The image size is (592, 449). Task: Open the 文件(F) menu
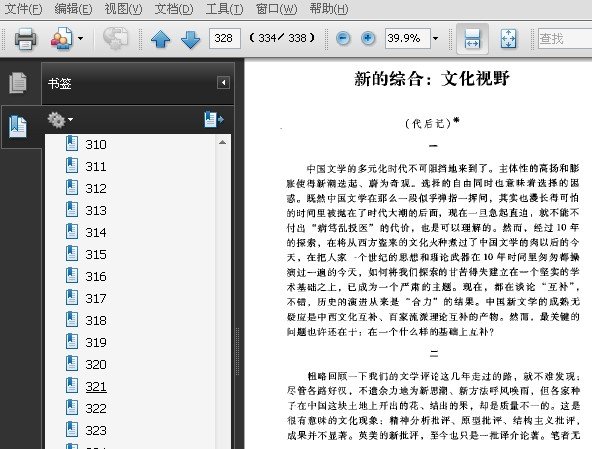click(23, 8)
